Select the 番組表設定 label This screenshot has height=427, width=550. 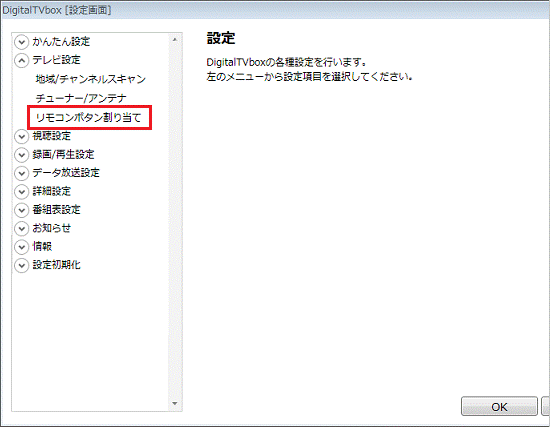[56, 210]
